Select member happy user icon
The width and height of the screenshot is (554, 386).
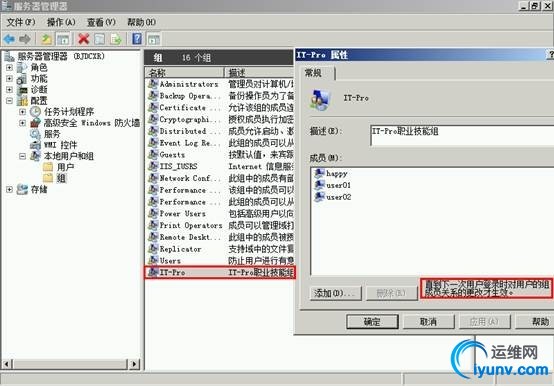(x=319, y=173)
